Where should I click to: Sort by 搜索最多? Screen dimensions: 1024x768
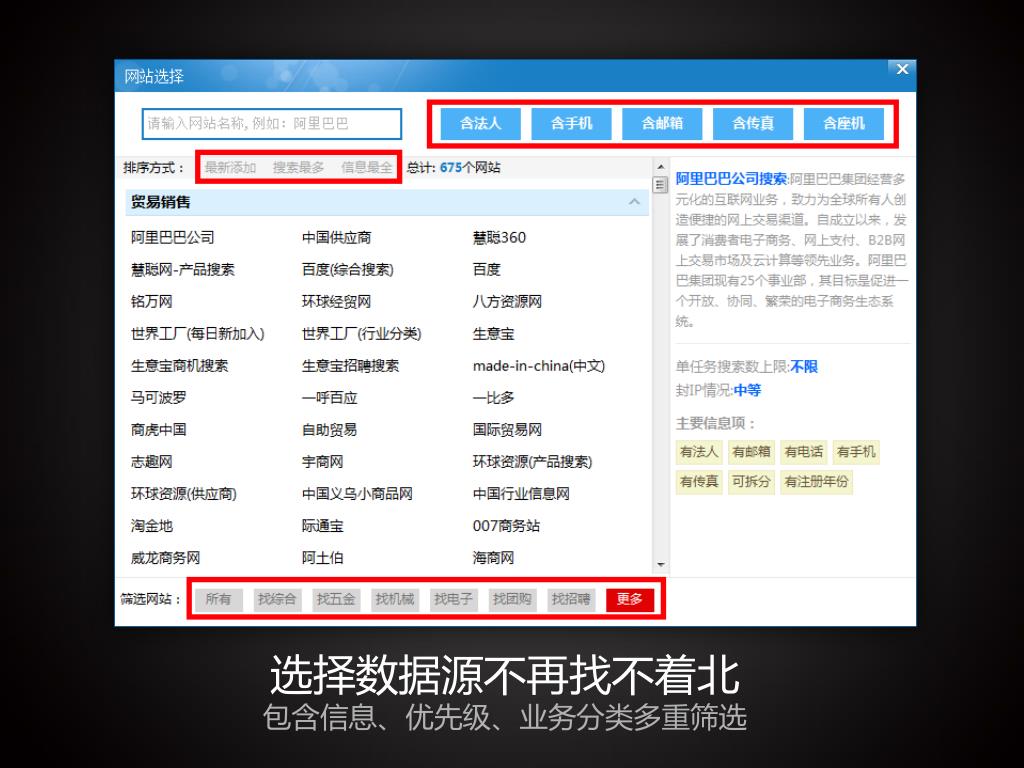coord(298,167)
